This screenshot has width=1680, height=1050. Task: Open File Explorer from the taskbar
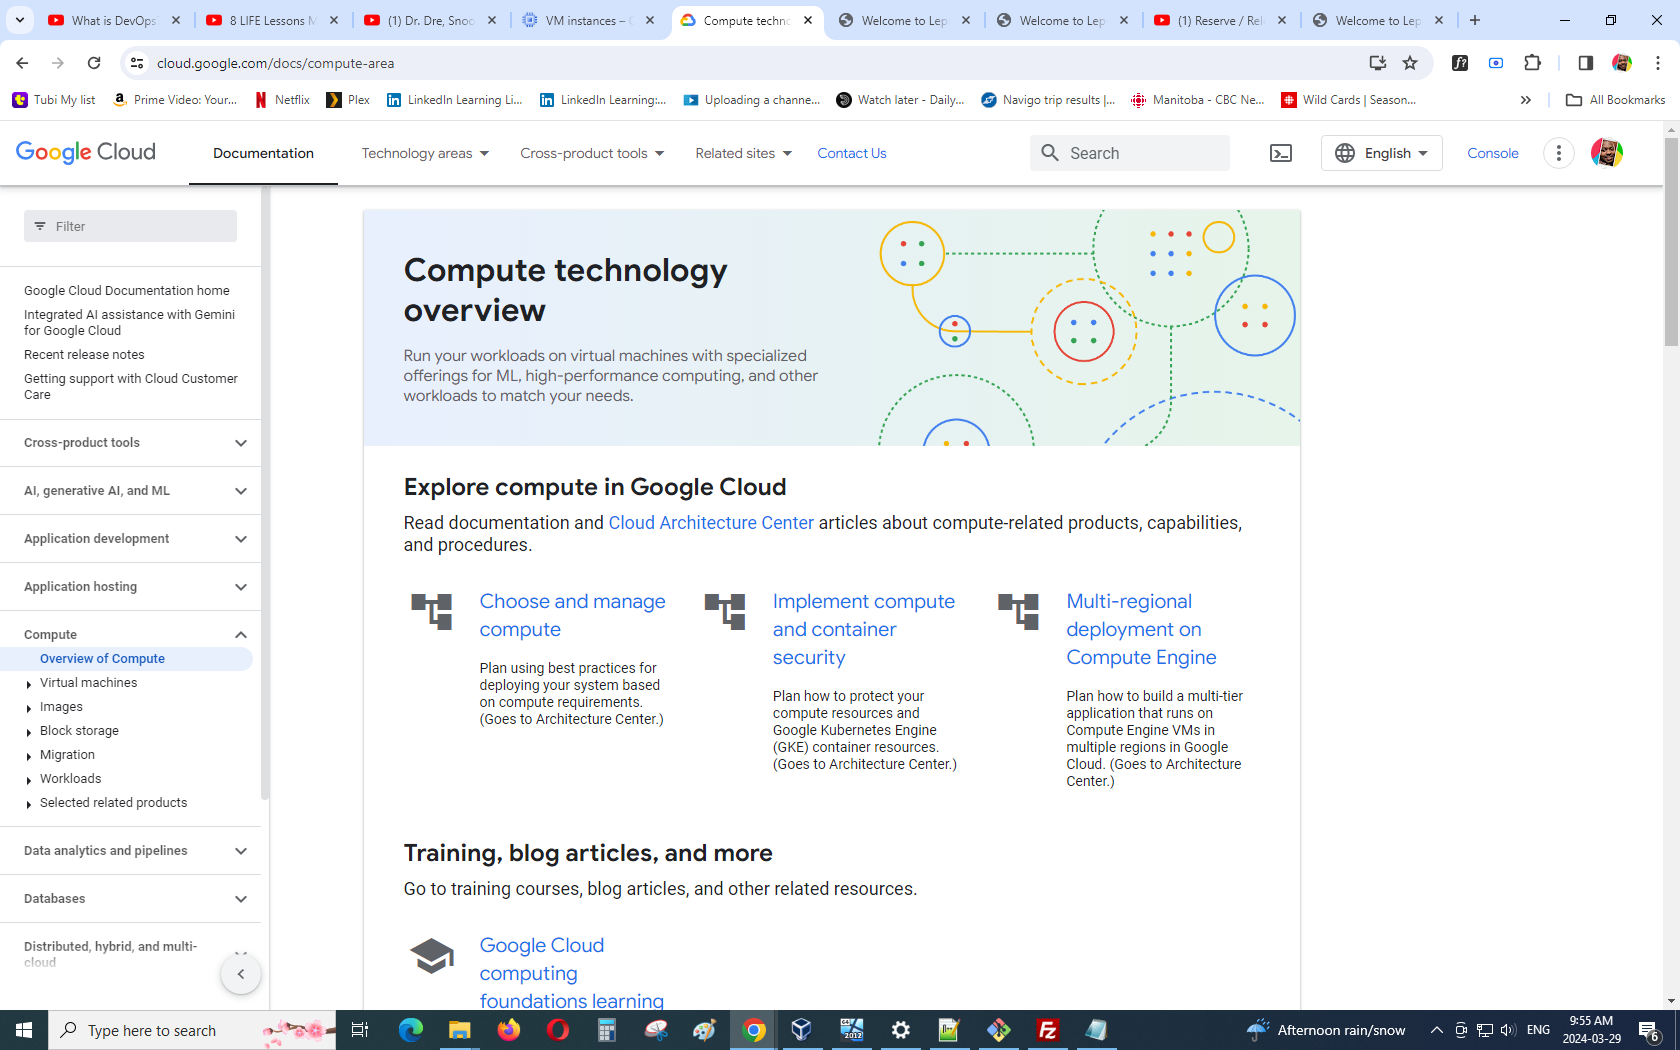pyautogui.click(x=459, y=1030)
